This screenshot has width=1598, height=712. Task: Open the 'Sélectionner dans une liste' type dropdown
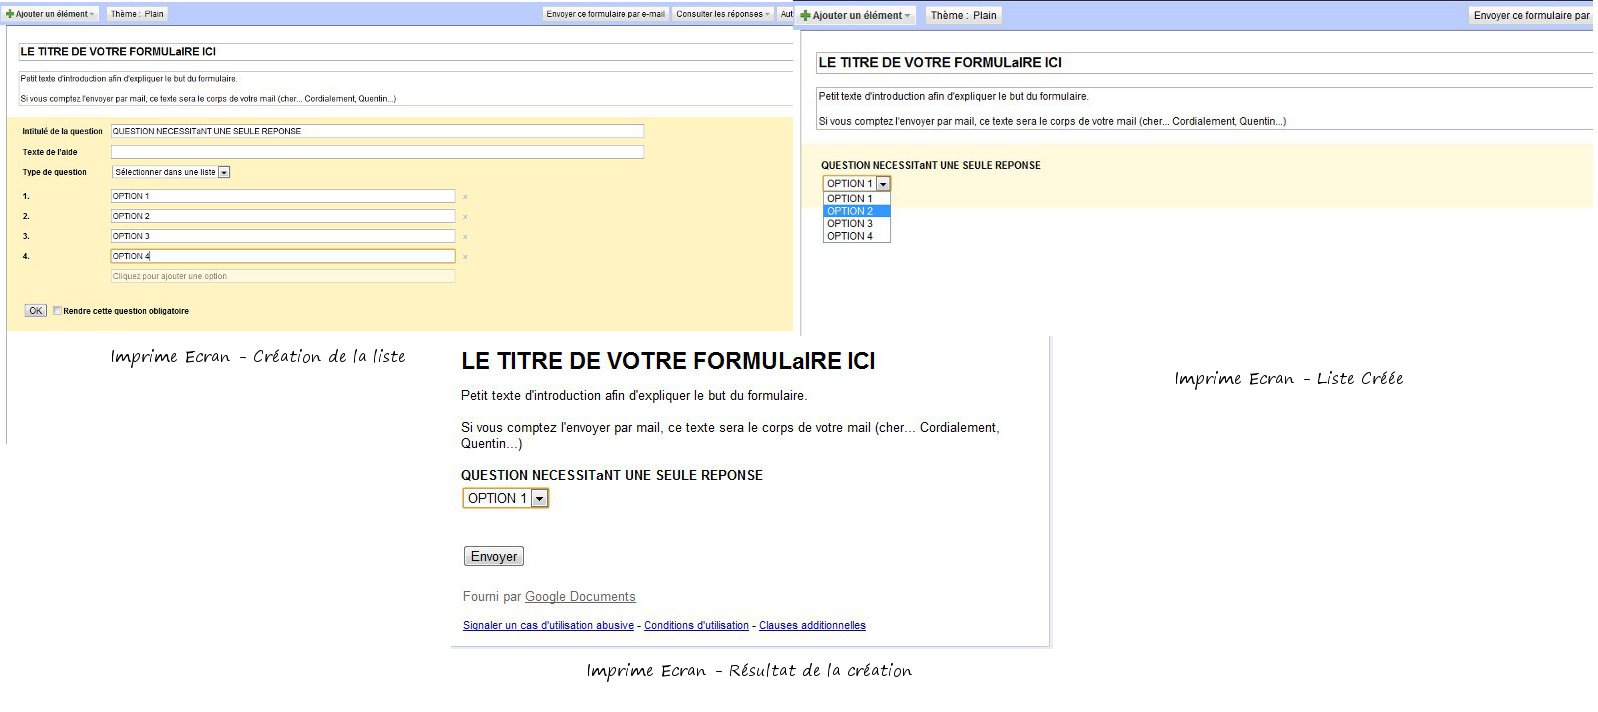pyautogui.click(x=171, y=172)
